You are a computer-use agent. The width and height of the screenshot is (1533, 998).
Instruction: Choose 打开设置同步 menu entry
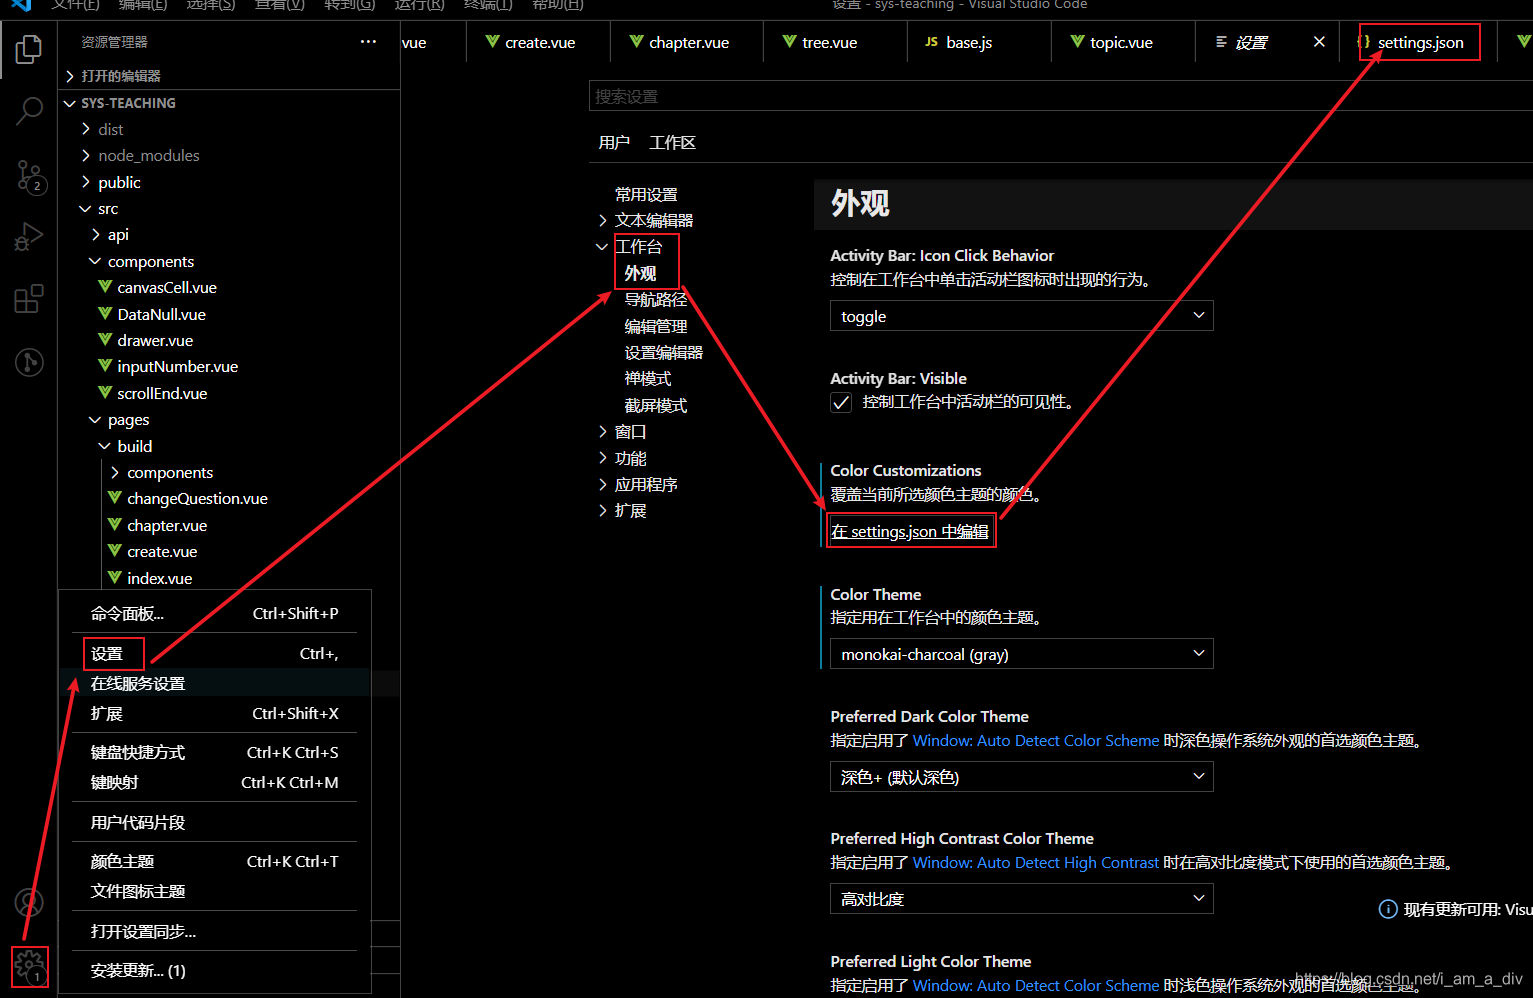[214, 931]
